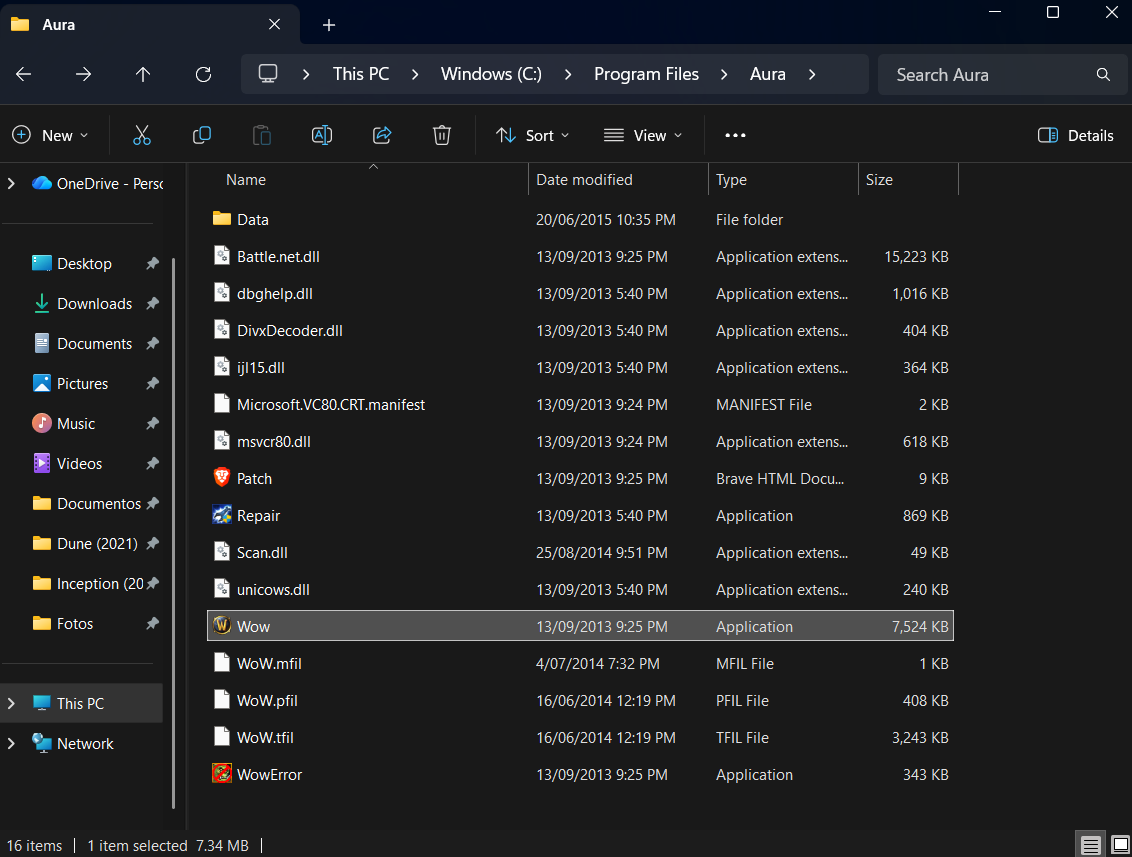The image size is (1132, 857).
Task: Go back with the left arrow
Action: (x=24, y=74)
